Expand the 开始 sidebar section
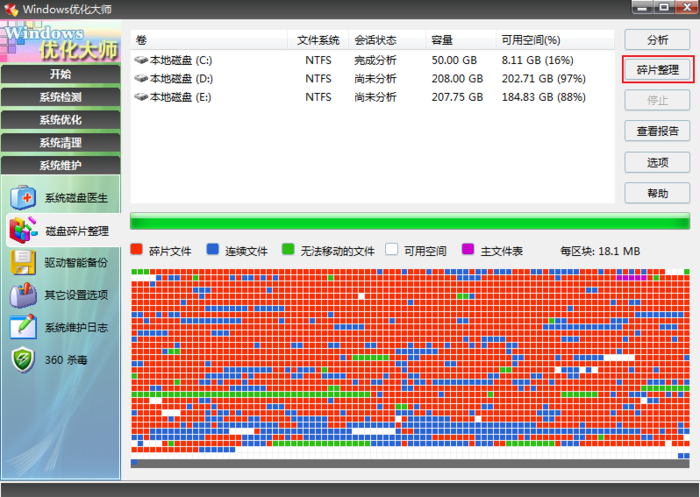This screenshot has height=497, width=700. point(60,75)
